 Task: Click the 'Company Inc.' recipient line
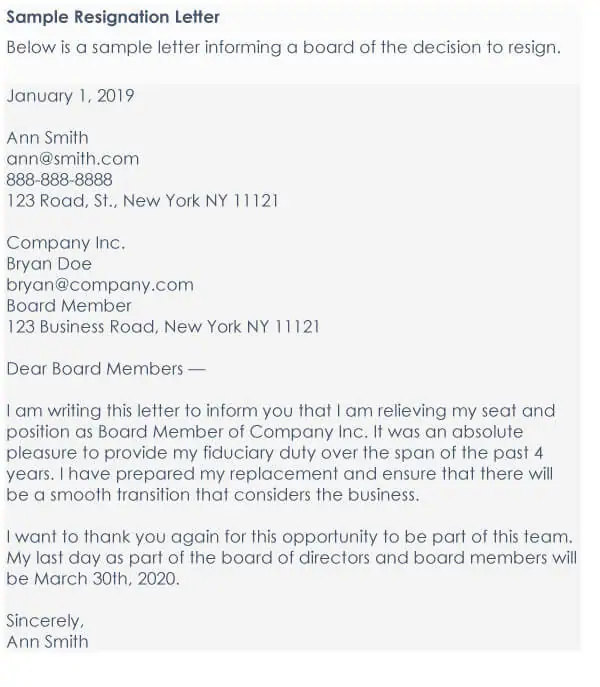[x=66, y=243]
